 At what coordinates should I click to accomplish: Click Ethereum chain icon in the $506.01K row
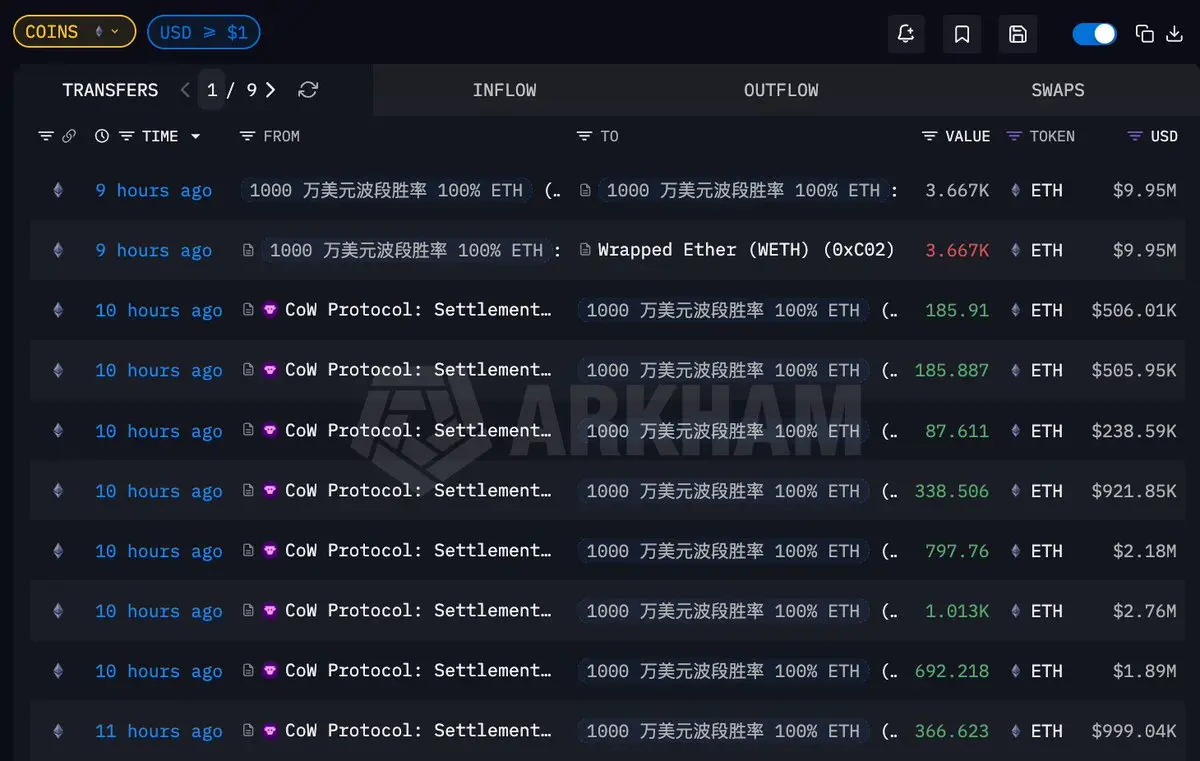(58, 310)
